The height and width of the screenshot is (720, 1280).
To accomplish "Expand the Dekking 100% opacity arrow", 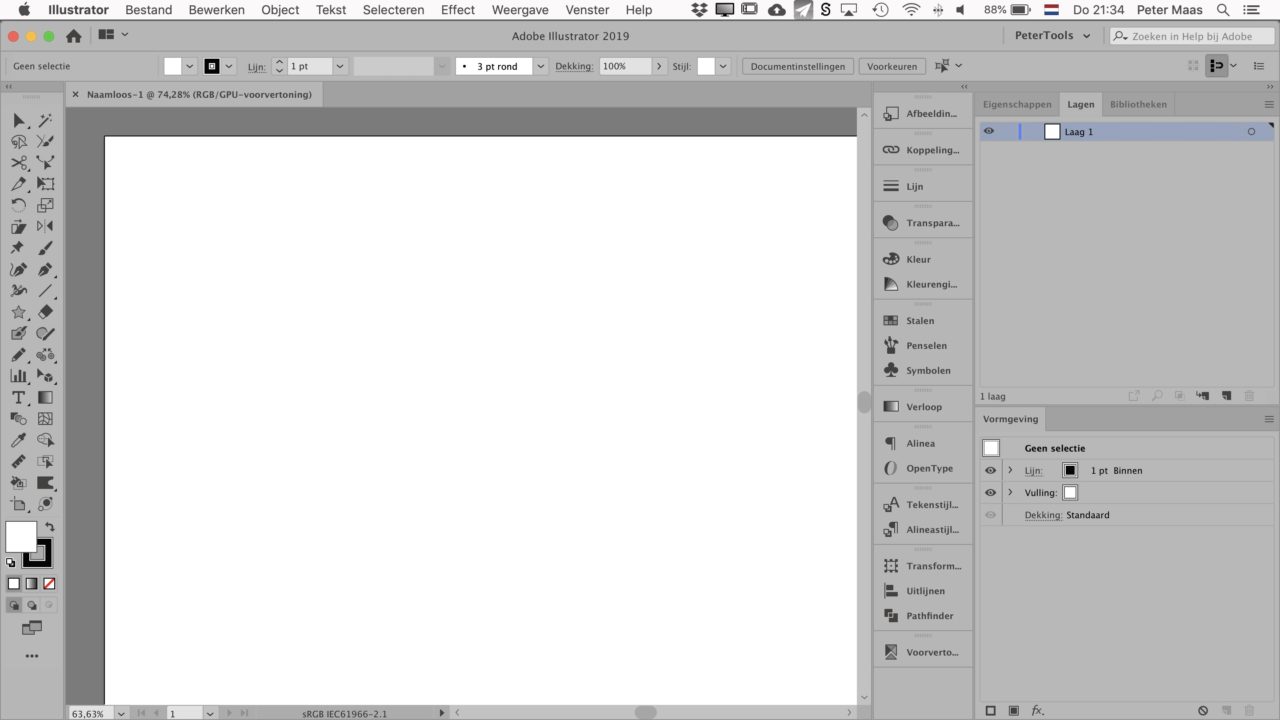I will click(658, 66).
